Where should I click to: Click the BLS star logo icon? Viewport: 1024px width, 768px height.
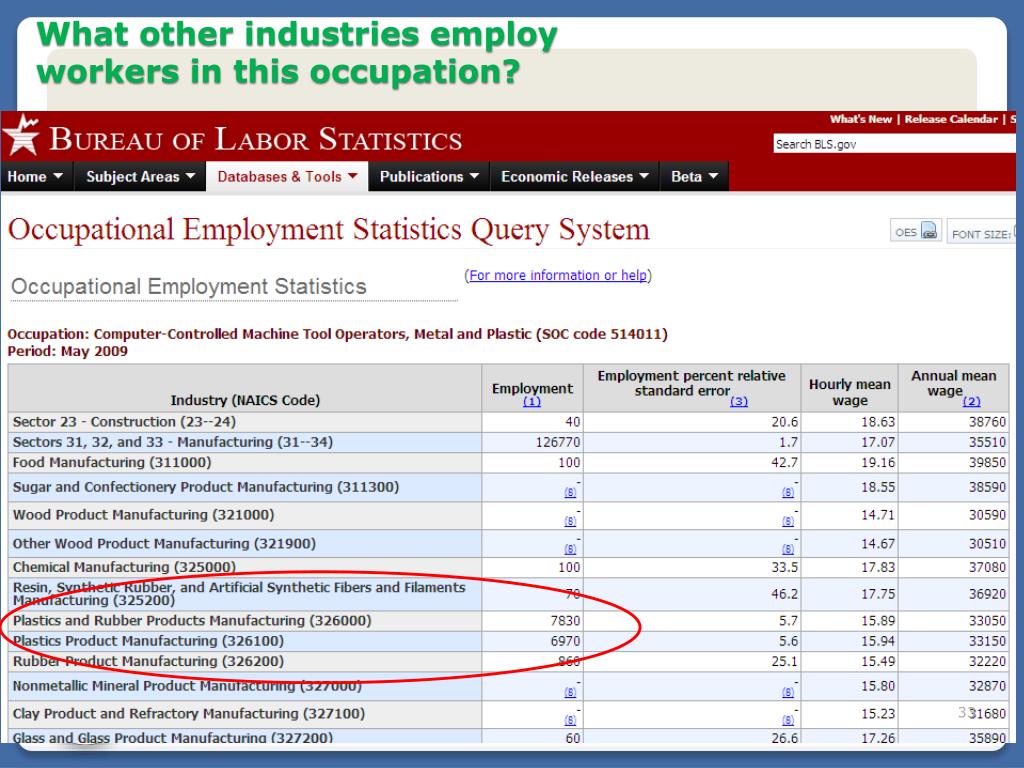pos(21,136)
